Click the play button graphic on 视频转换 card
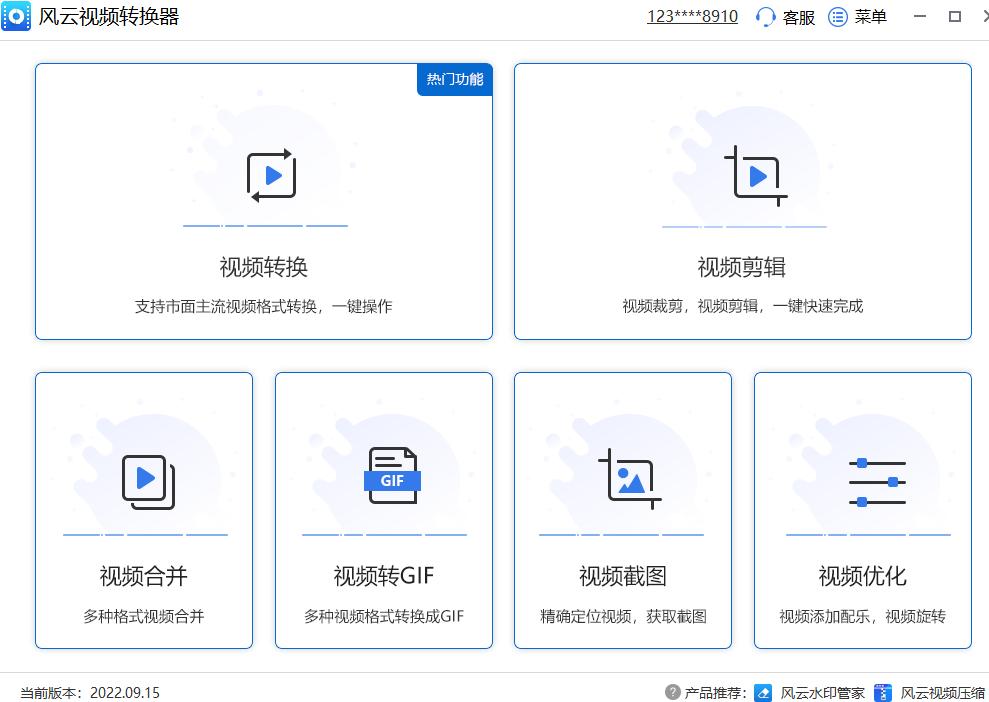The width and height of the screenshot is (989, 702). click(x=271, y=173)
